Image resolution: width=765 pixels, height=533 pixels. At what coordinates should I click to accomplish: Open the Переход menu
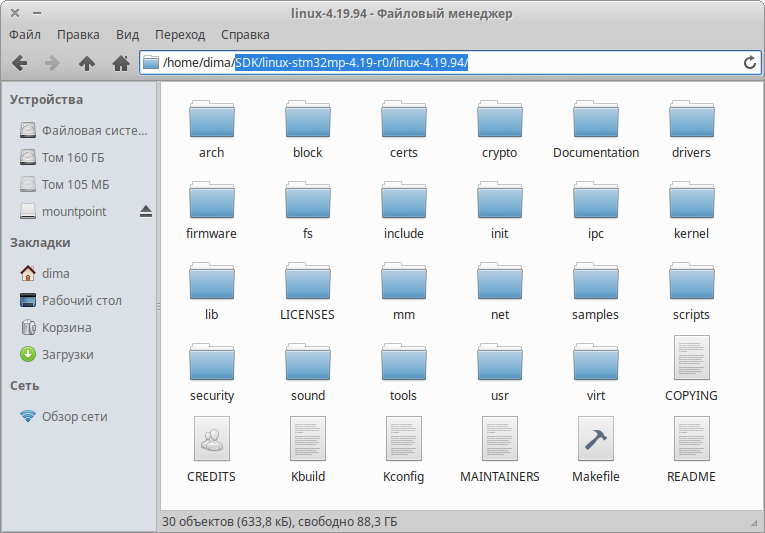180,35
